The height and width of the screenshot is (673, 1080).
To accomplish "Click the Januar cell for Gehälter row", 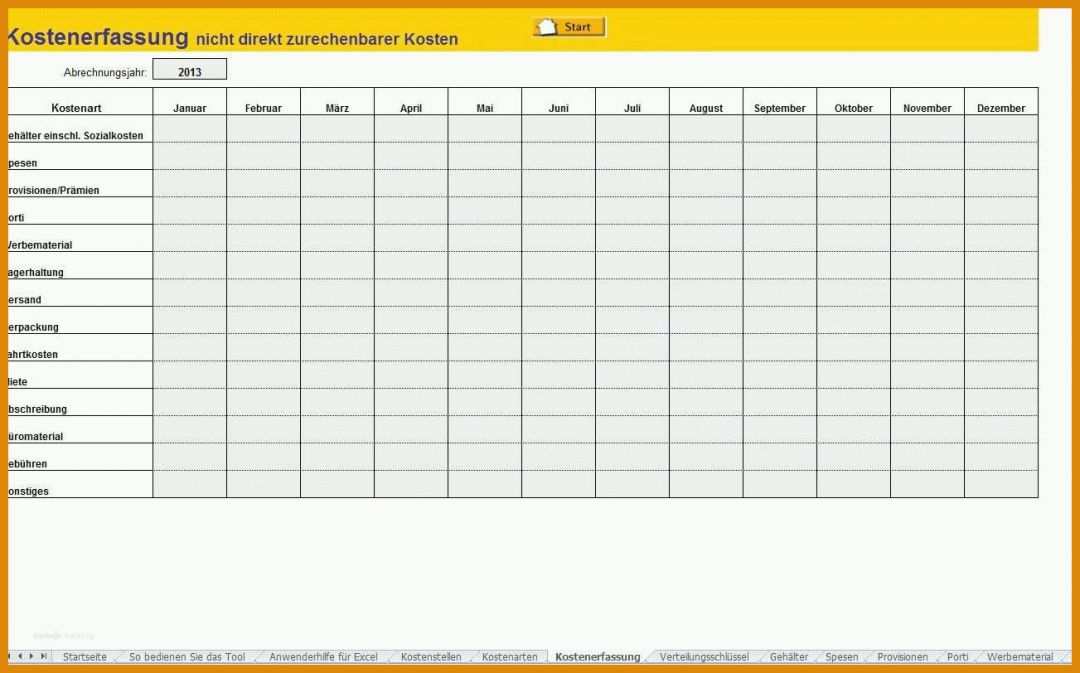I will (x=189, y=129).
